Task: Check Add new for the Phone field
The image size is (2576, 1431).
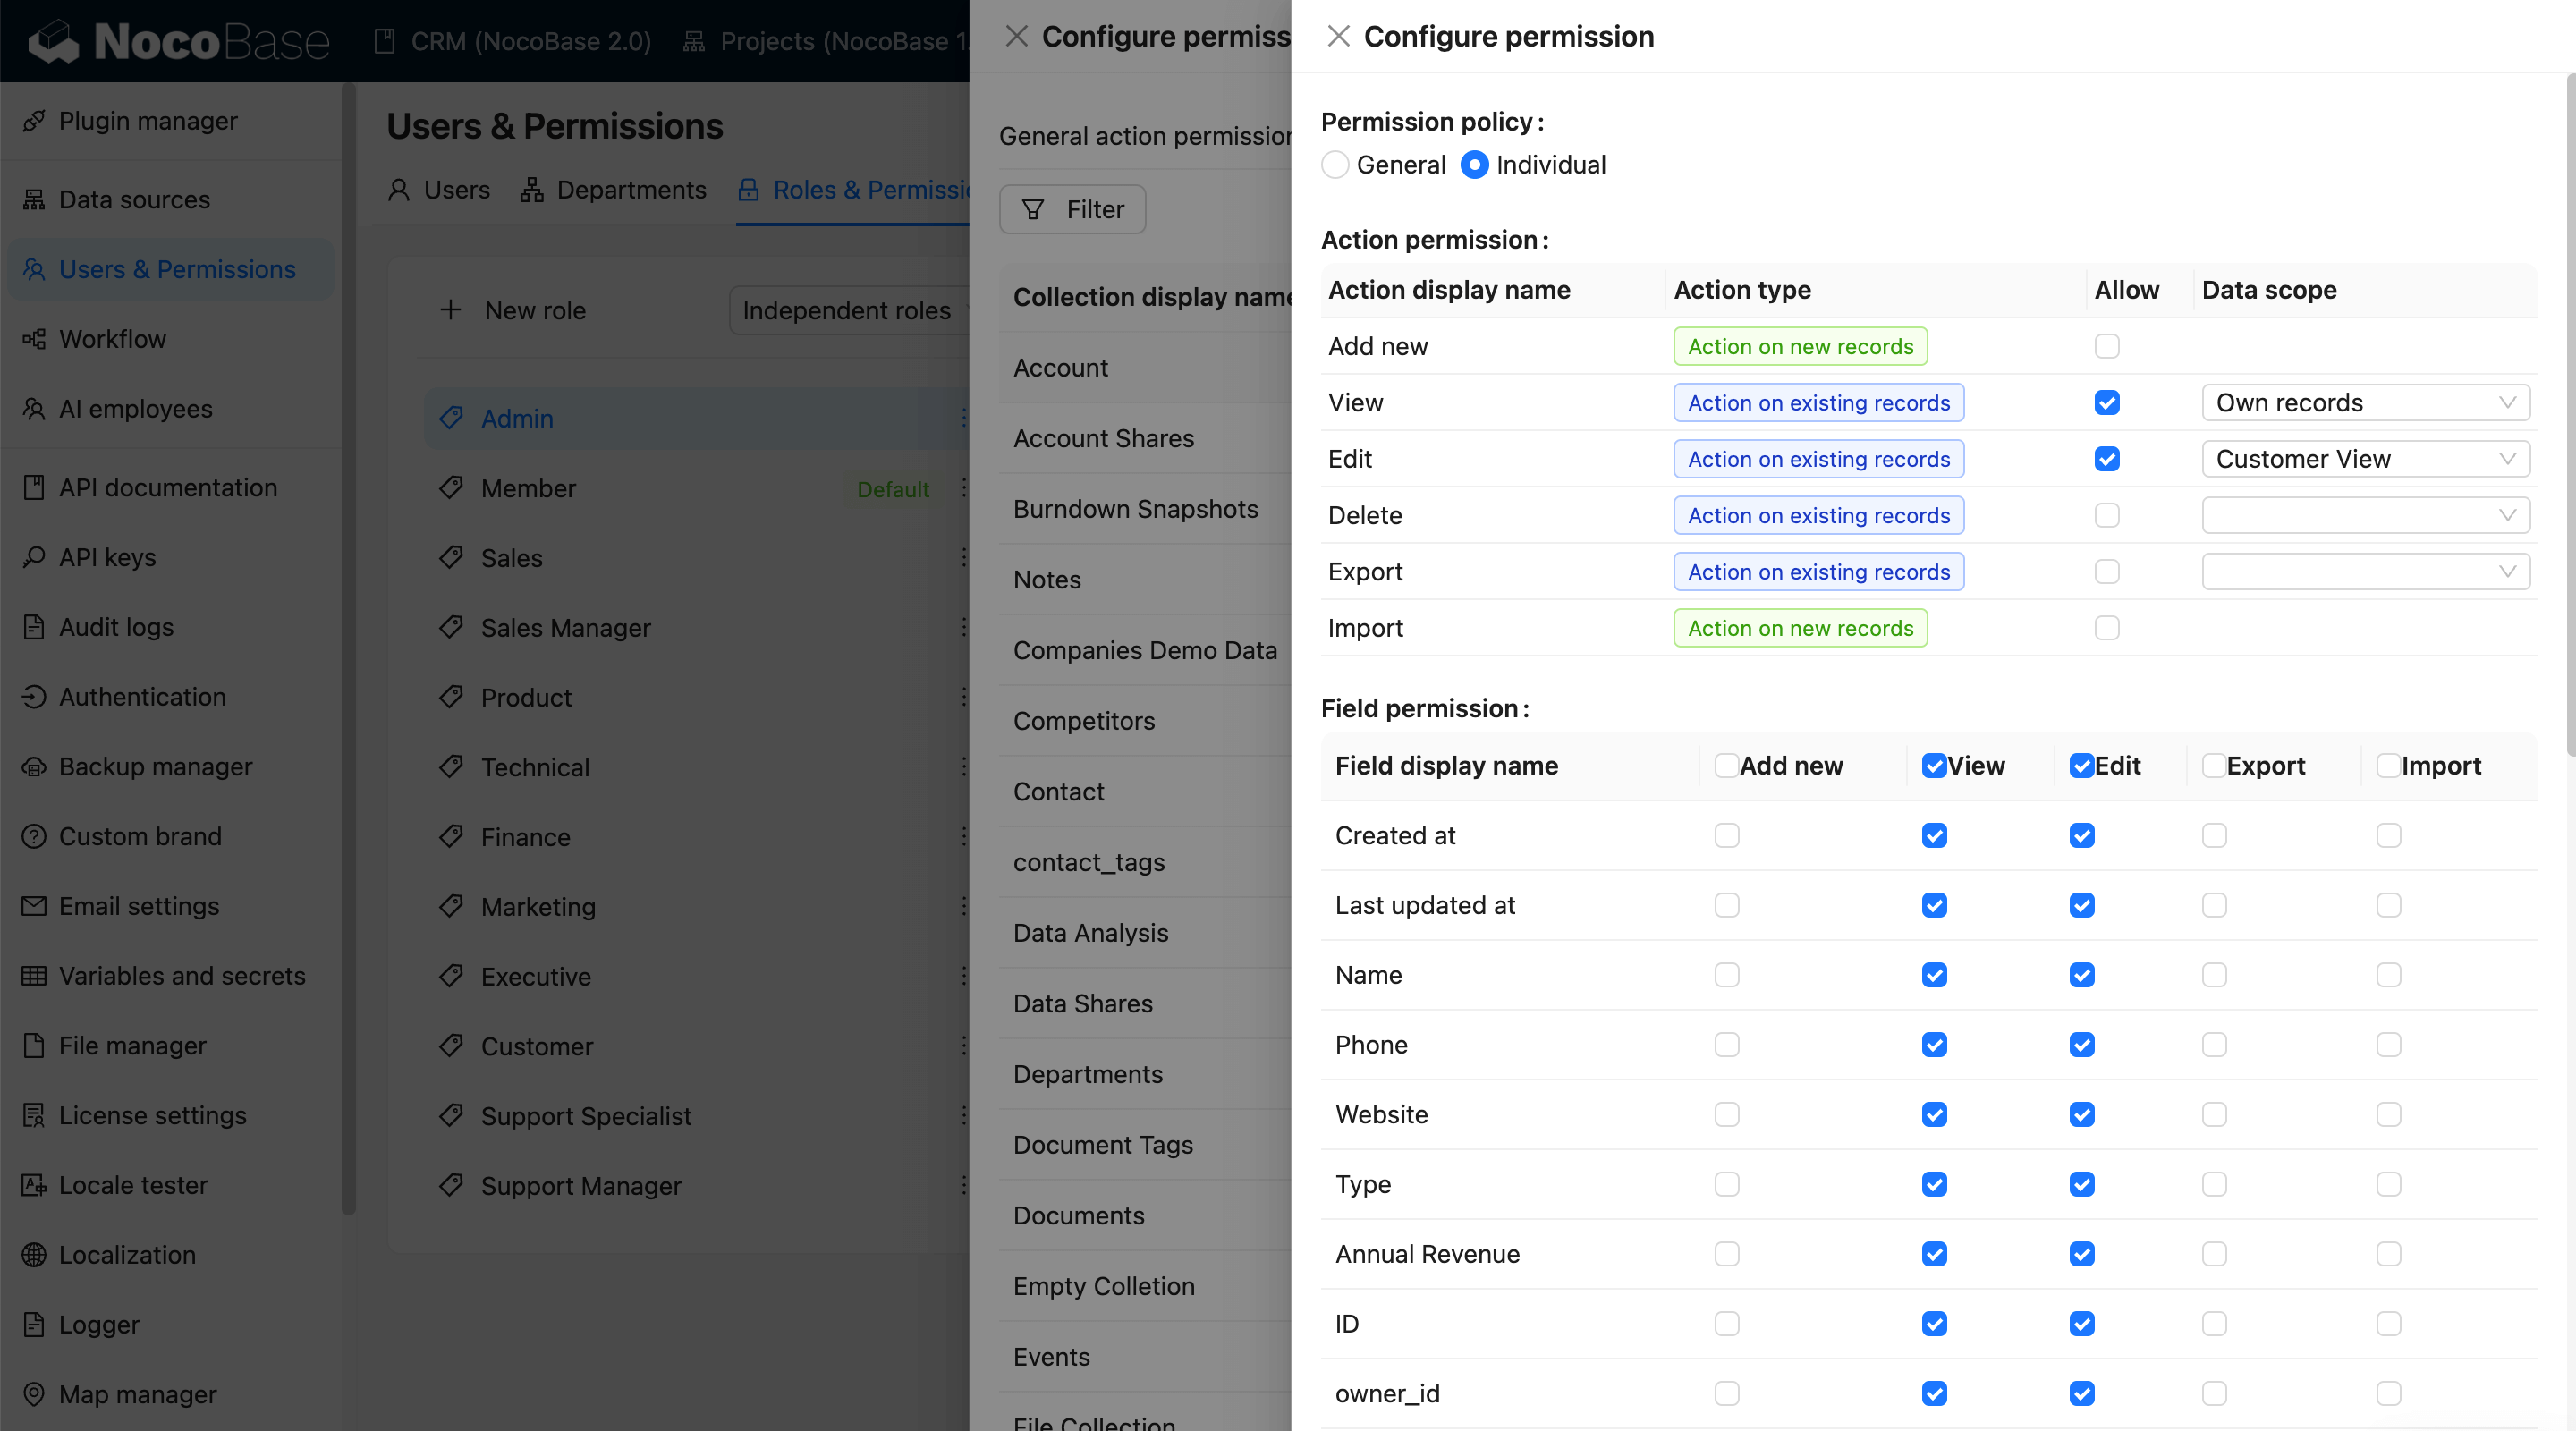Action: [1726, 1045]
